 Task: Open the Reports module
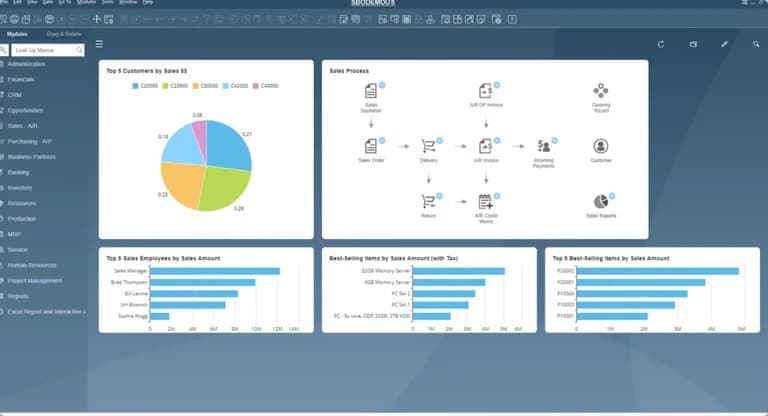pyautogui.click(x=18, y=296)
